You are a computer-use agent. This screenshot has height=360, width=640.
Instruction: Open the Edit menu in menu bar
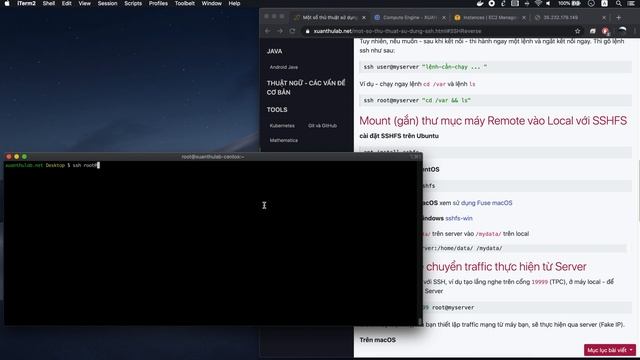[x=67, y=4]
